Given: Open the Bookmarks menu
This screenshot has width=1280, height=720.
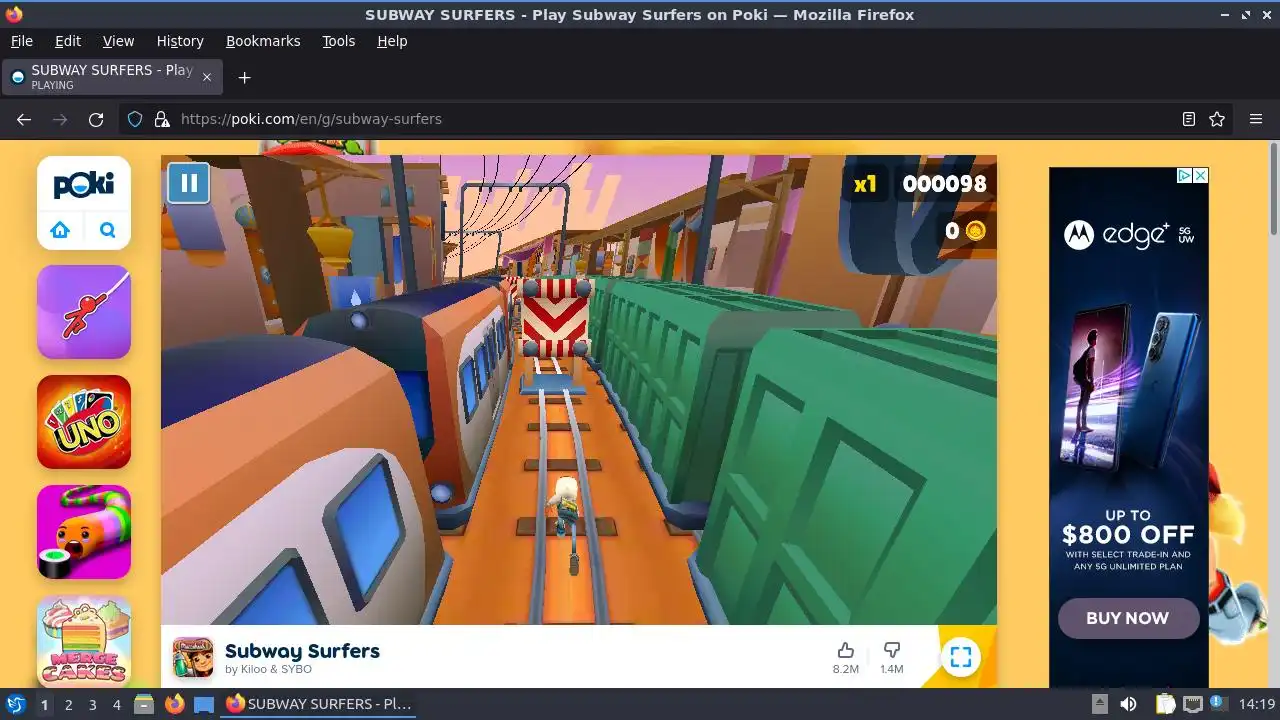Looking at the screenshot, I should coord(263,41).
